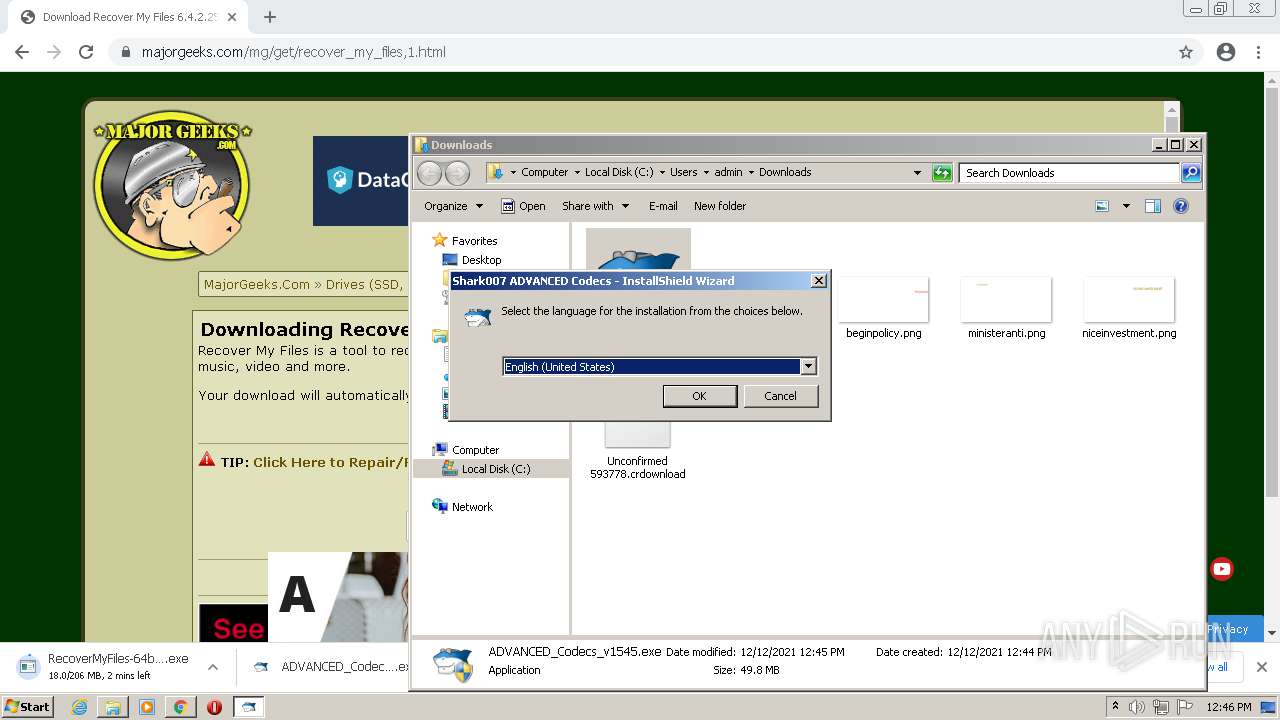Expand the address bar history dropdown

coord(917,172)
